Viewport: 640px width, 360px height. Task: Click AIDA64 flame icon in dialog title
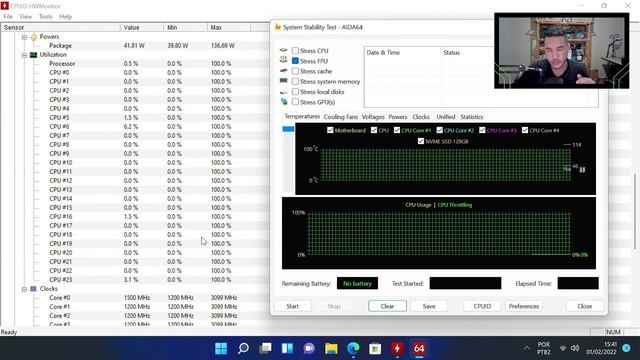coord(278,27)
